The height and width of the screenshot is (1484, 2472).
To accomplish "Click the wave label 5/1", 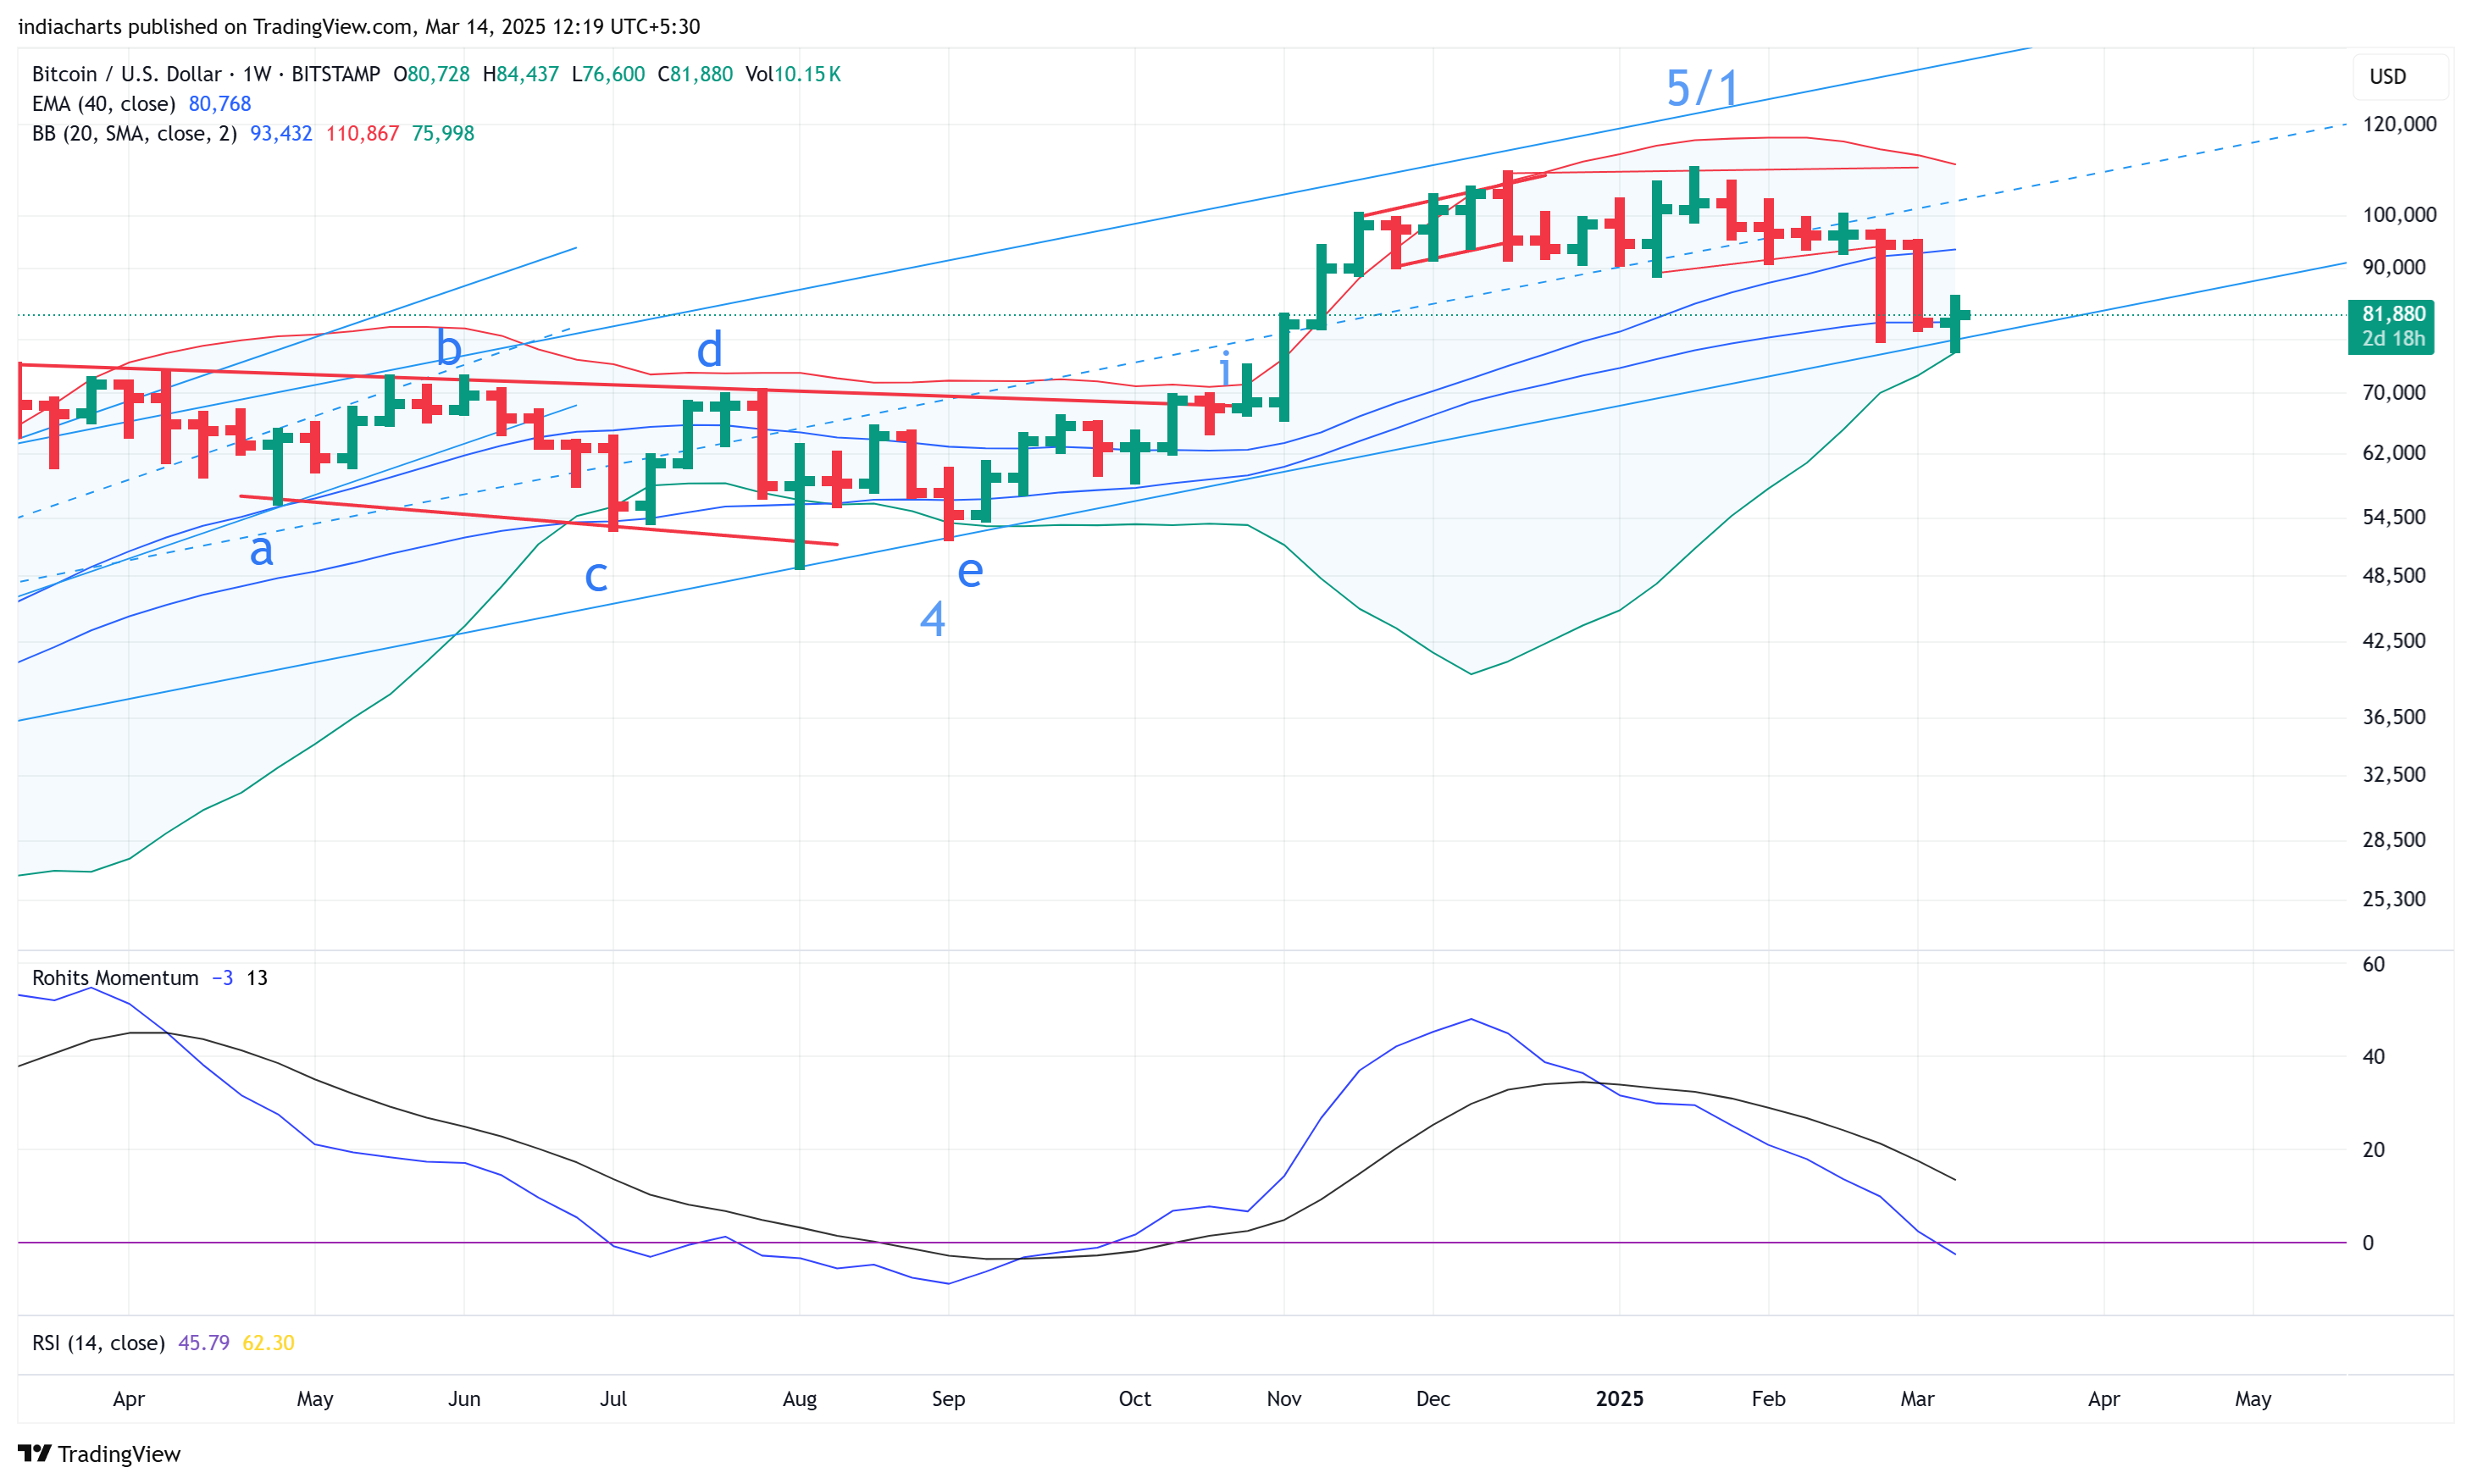I will (1703, 88).
